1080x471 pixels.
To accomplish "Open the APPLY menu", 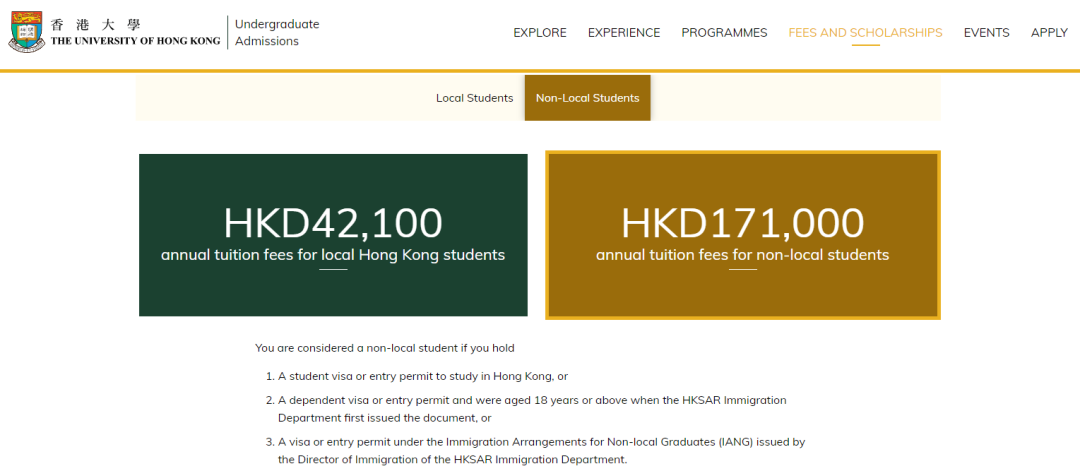I will coord(1049,32).
